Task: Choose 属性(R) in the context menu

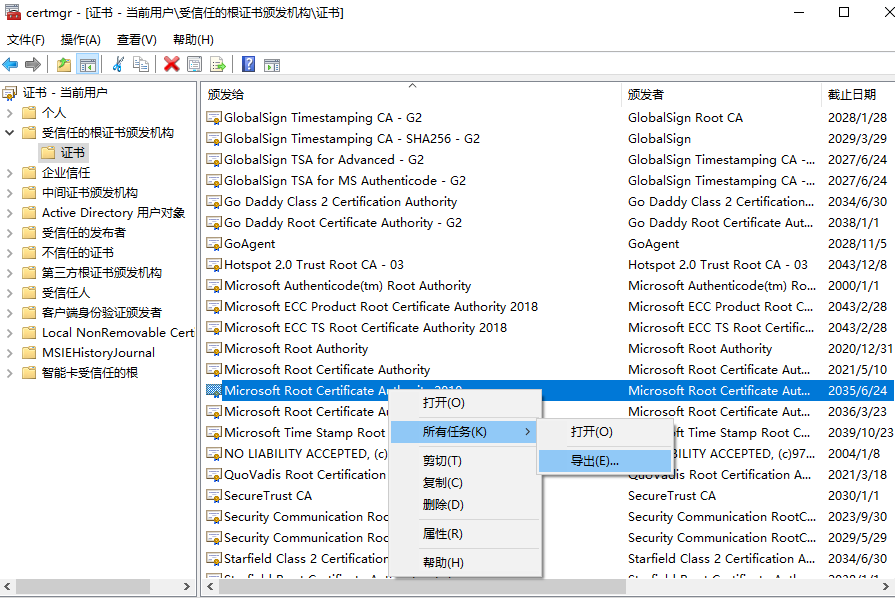Action: [465, 534]
